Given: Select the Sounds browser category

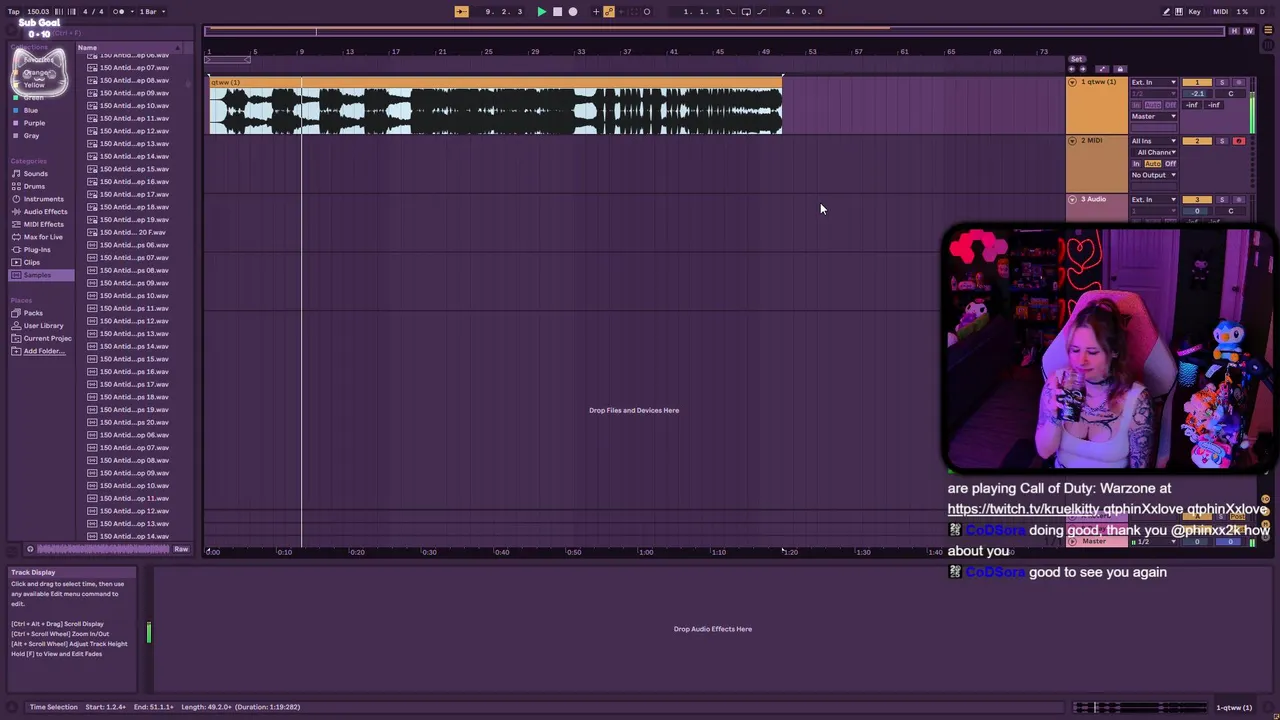Looking at the screenshot, I should 35,174.
